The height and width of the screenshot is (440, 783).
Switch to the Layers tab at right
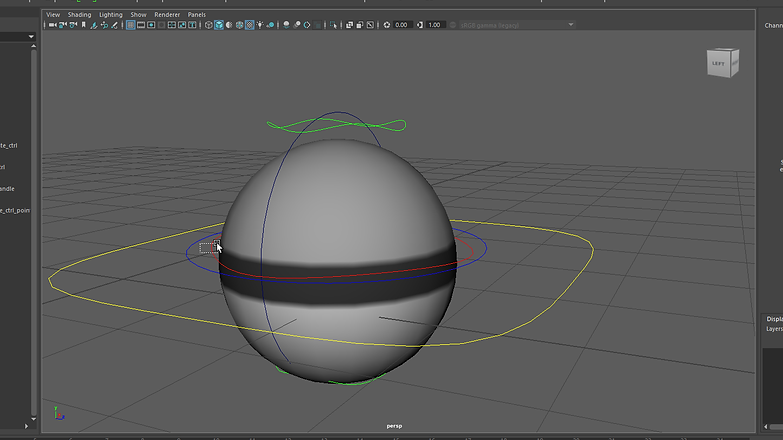(775, 329)
